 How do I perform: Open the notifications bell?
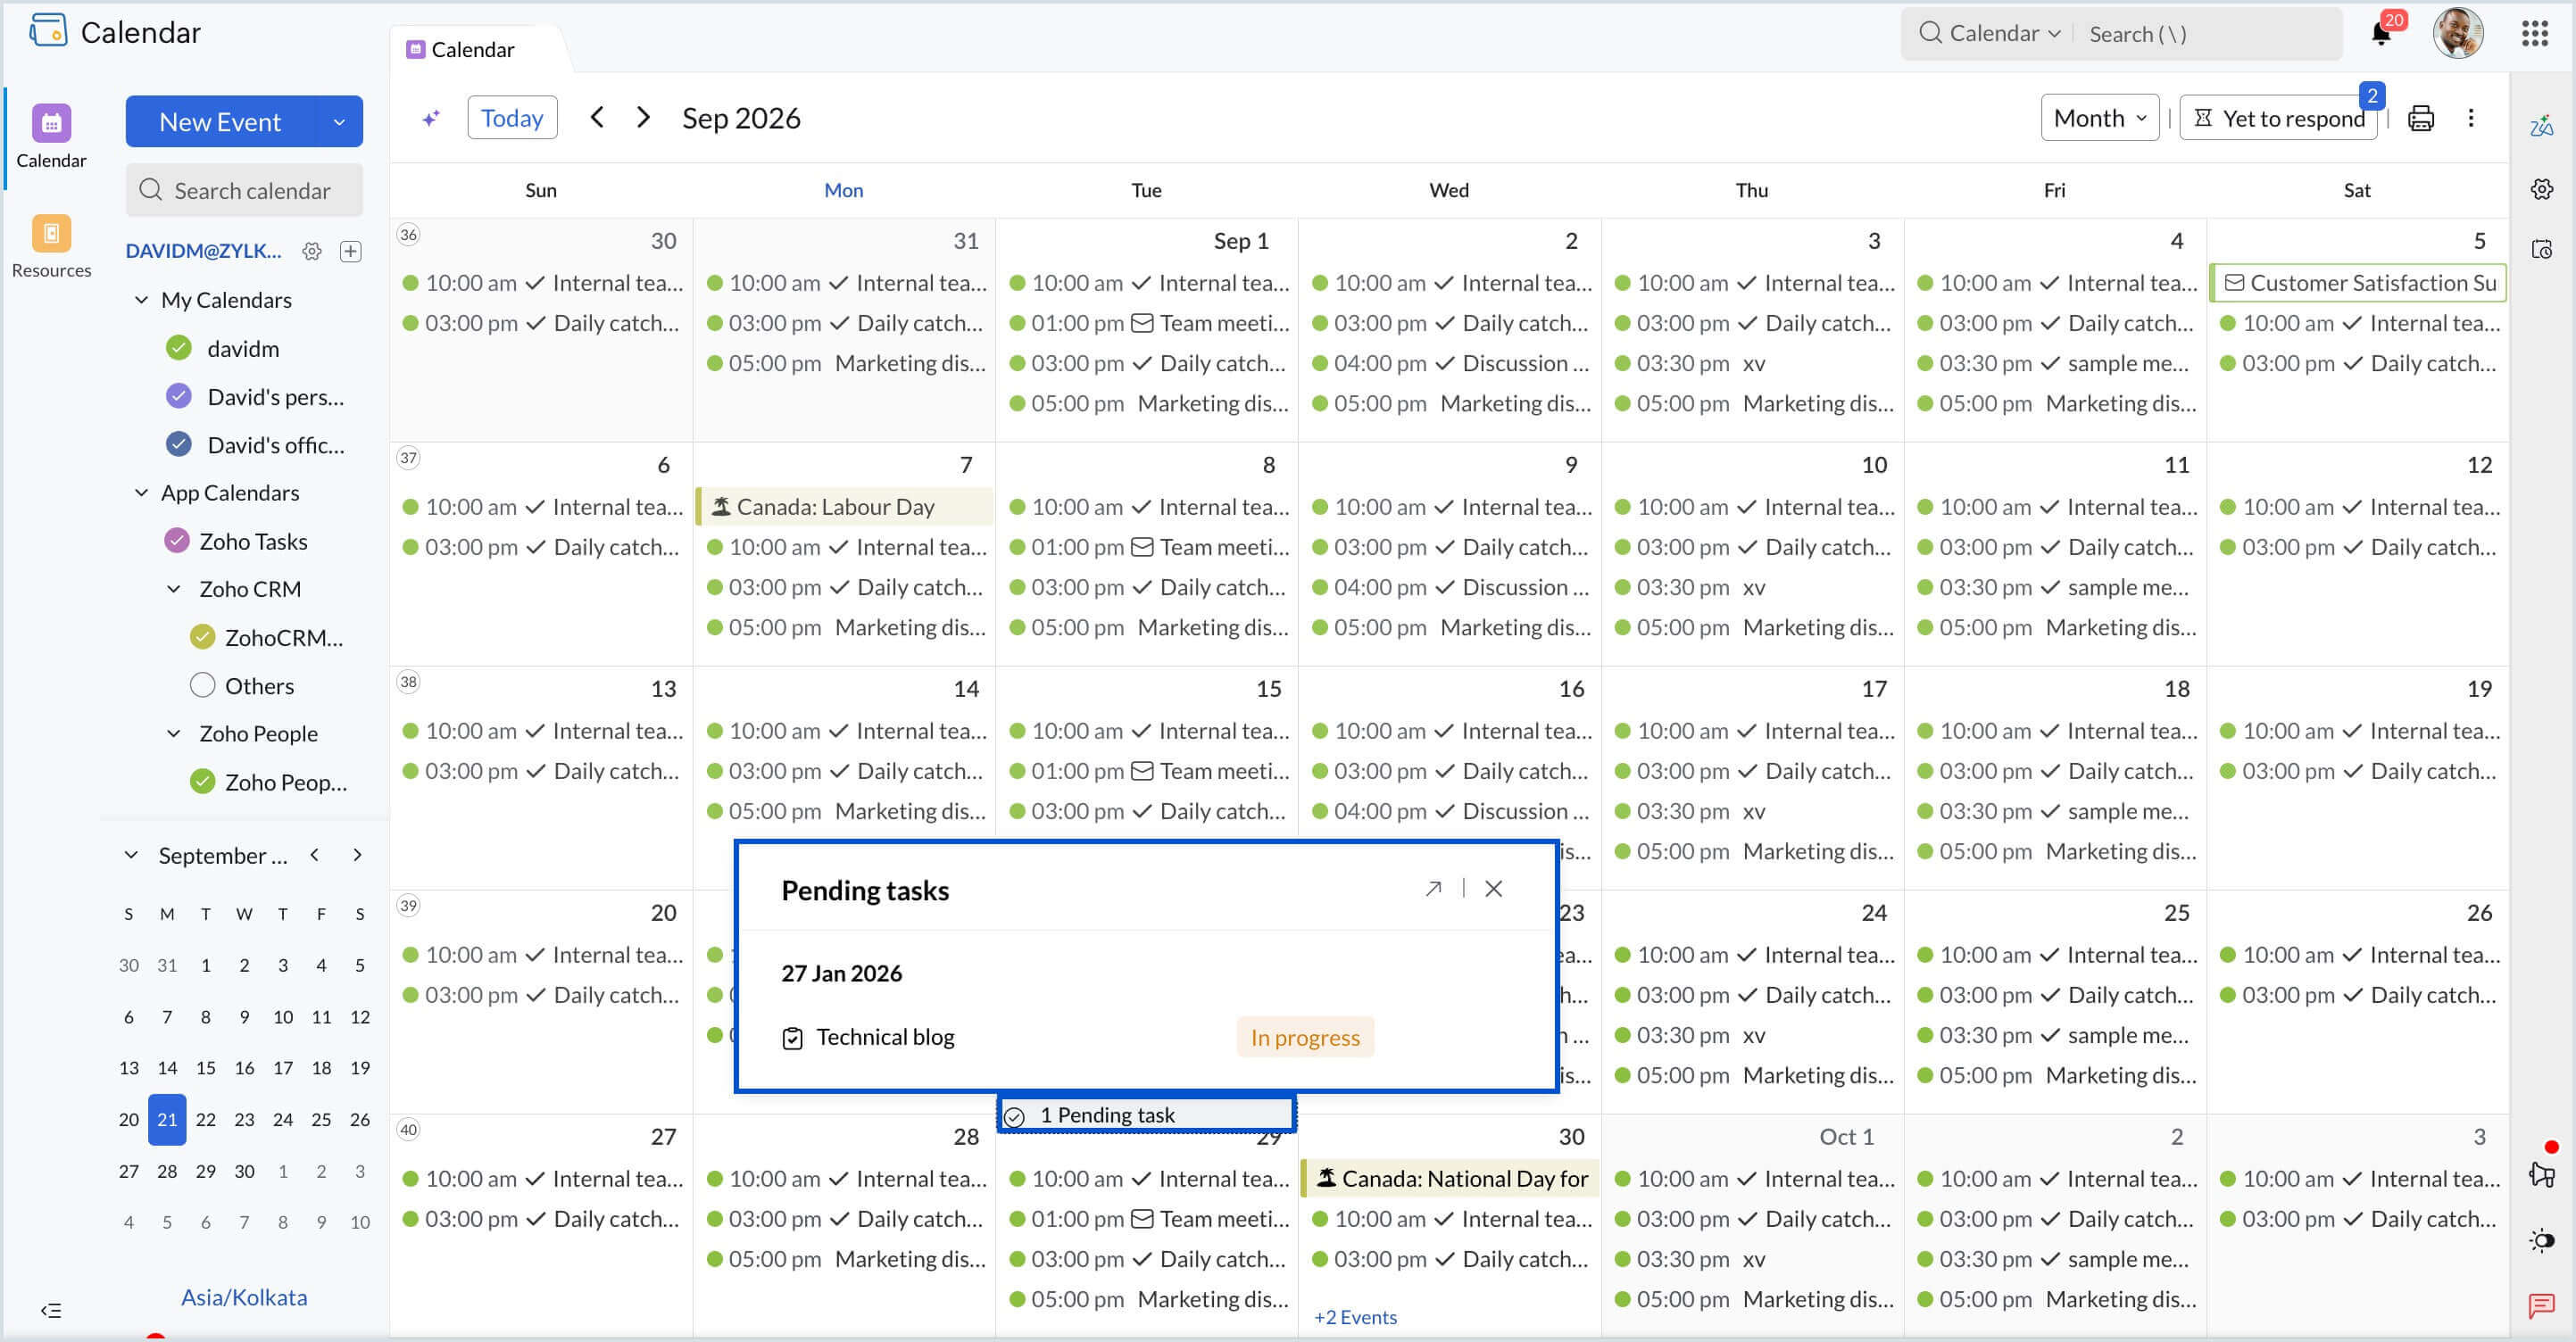coord(2381,34)
